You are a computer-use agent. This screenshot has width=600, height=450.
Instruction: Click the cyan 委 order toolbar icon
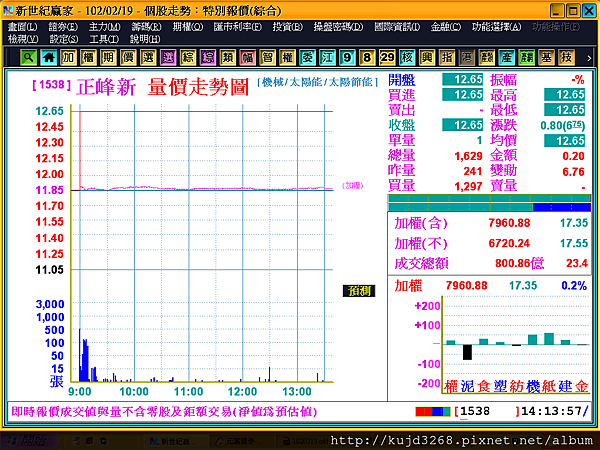click(x=307, y=58)
